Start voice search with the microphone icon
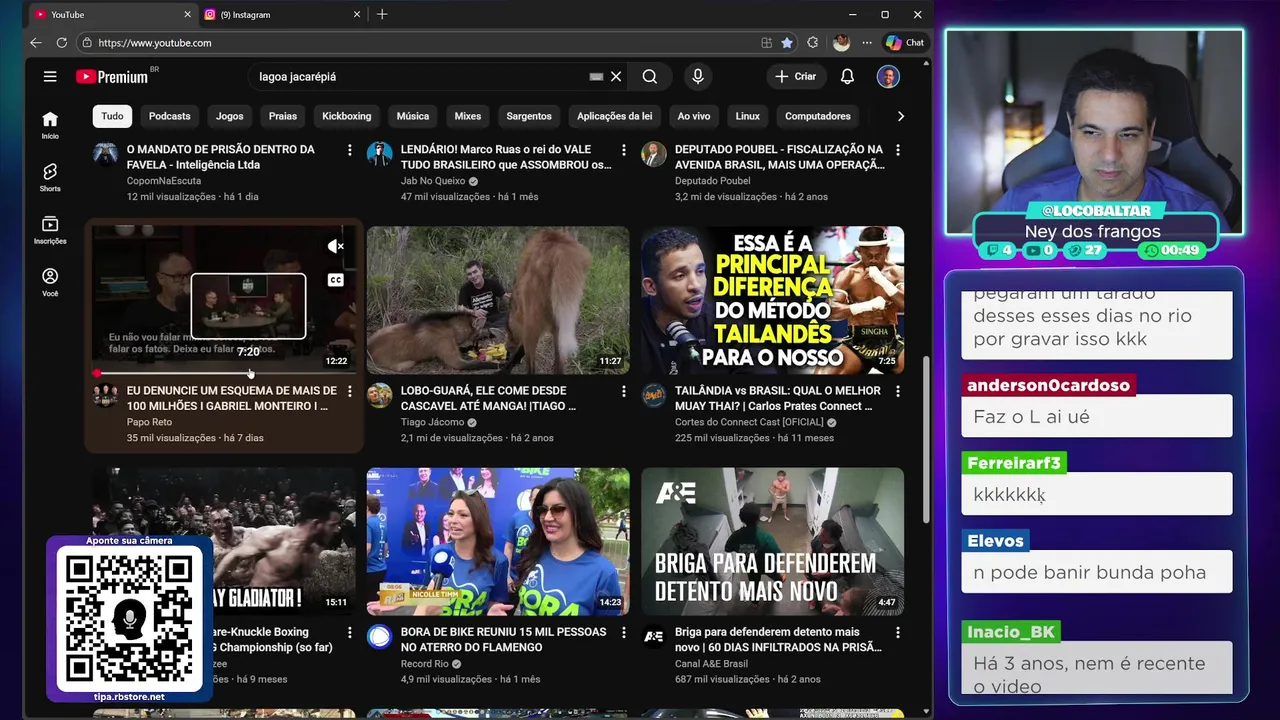 click(x=698, y=76)
